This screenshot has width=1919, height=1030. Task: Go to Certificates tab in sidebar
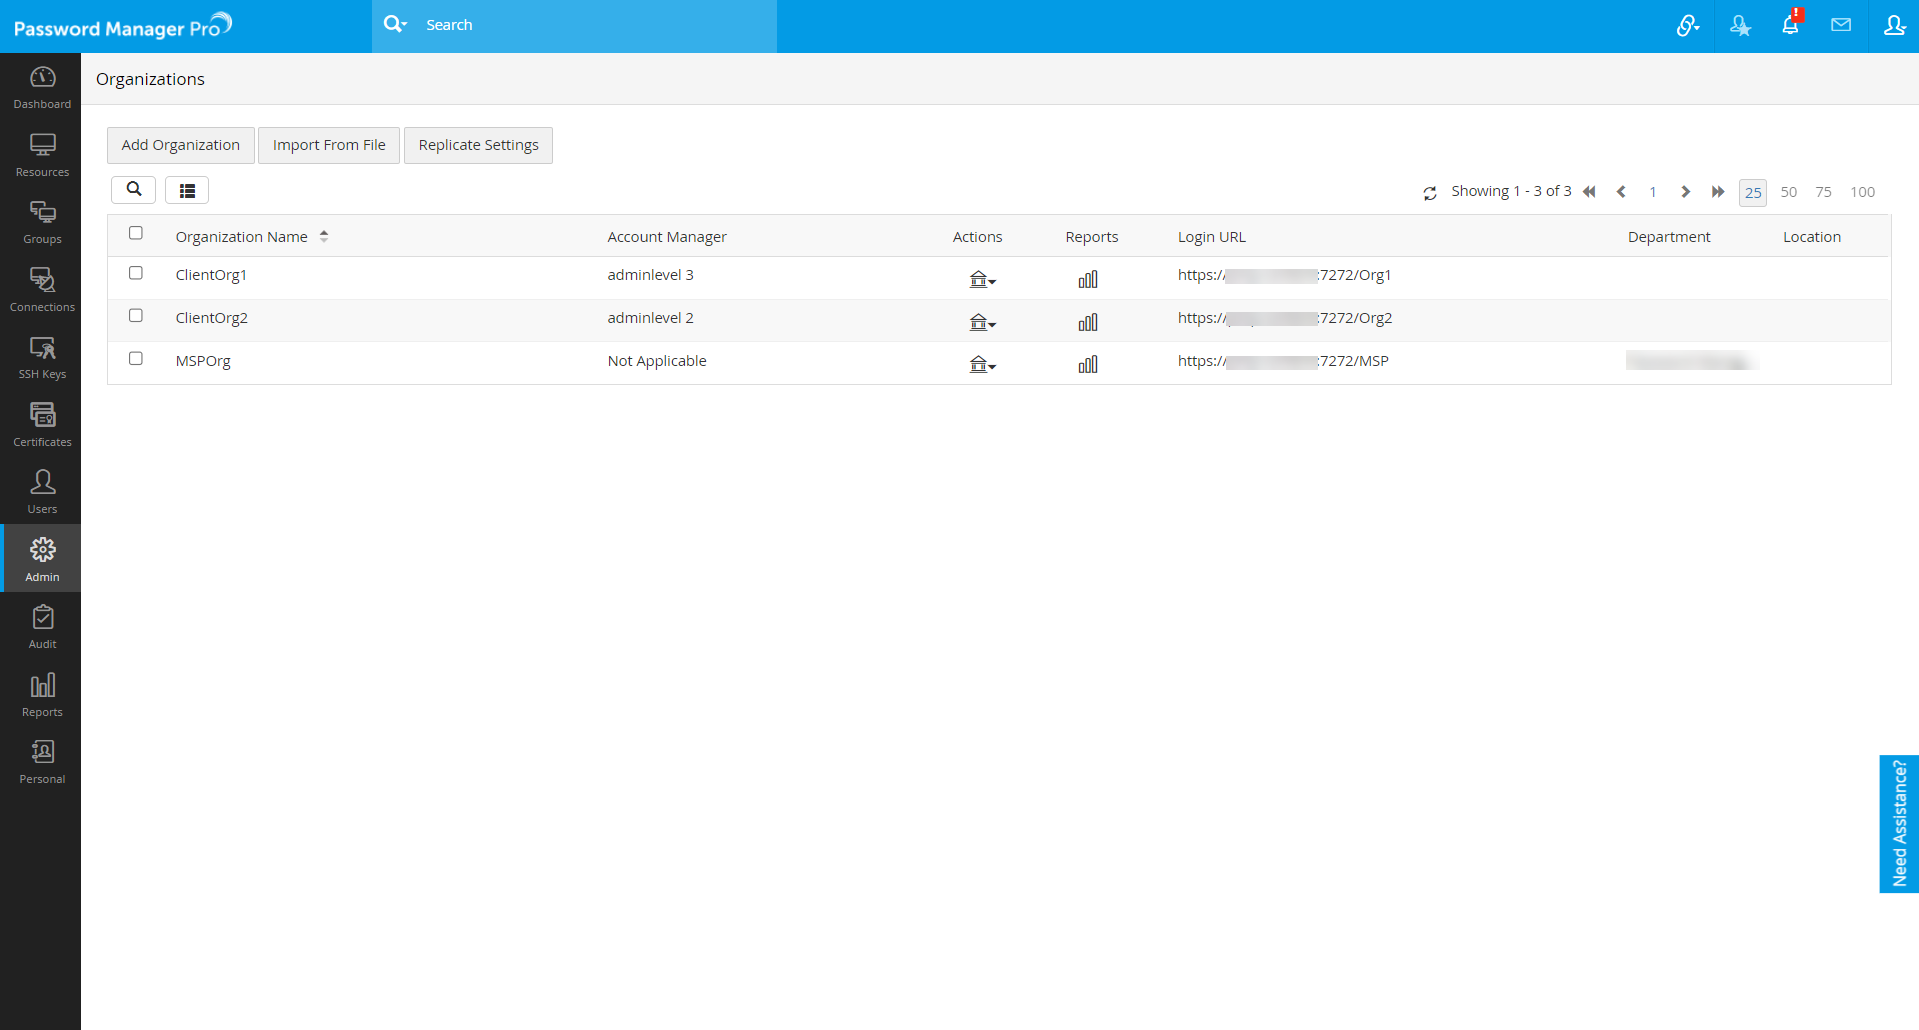42,424
